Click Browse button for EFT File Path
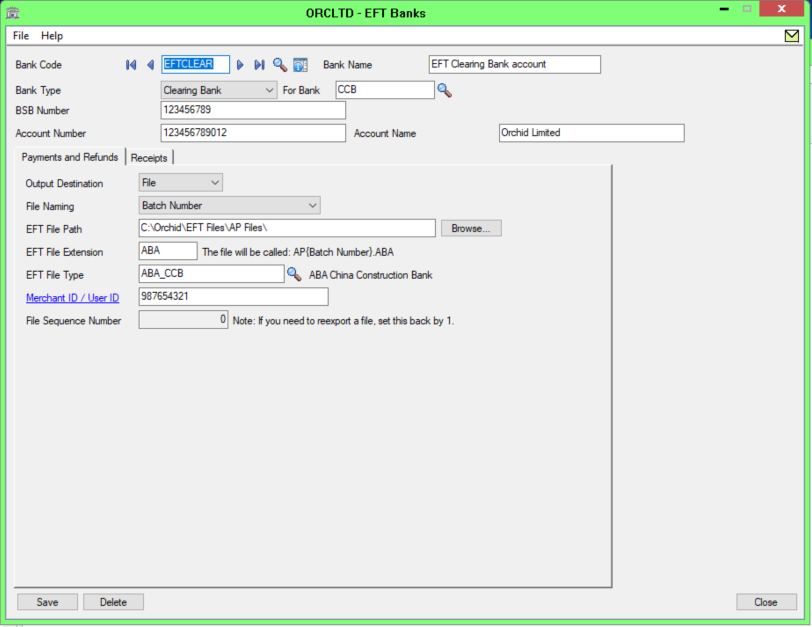This screenshot has height=627, width=812. pos(471,228)
